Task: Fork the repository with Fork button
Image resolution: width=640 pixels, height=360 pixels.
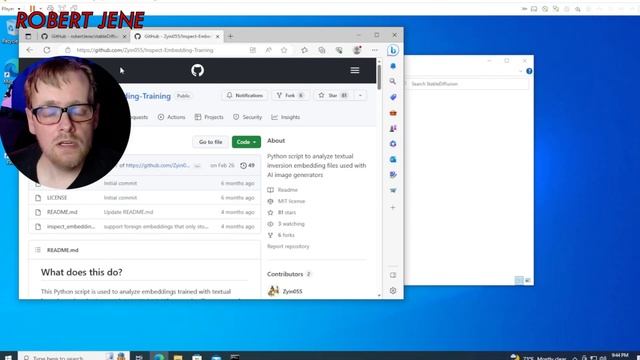Action: pyautogui.click(x=290, y=95)
